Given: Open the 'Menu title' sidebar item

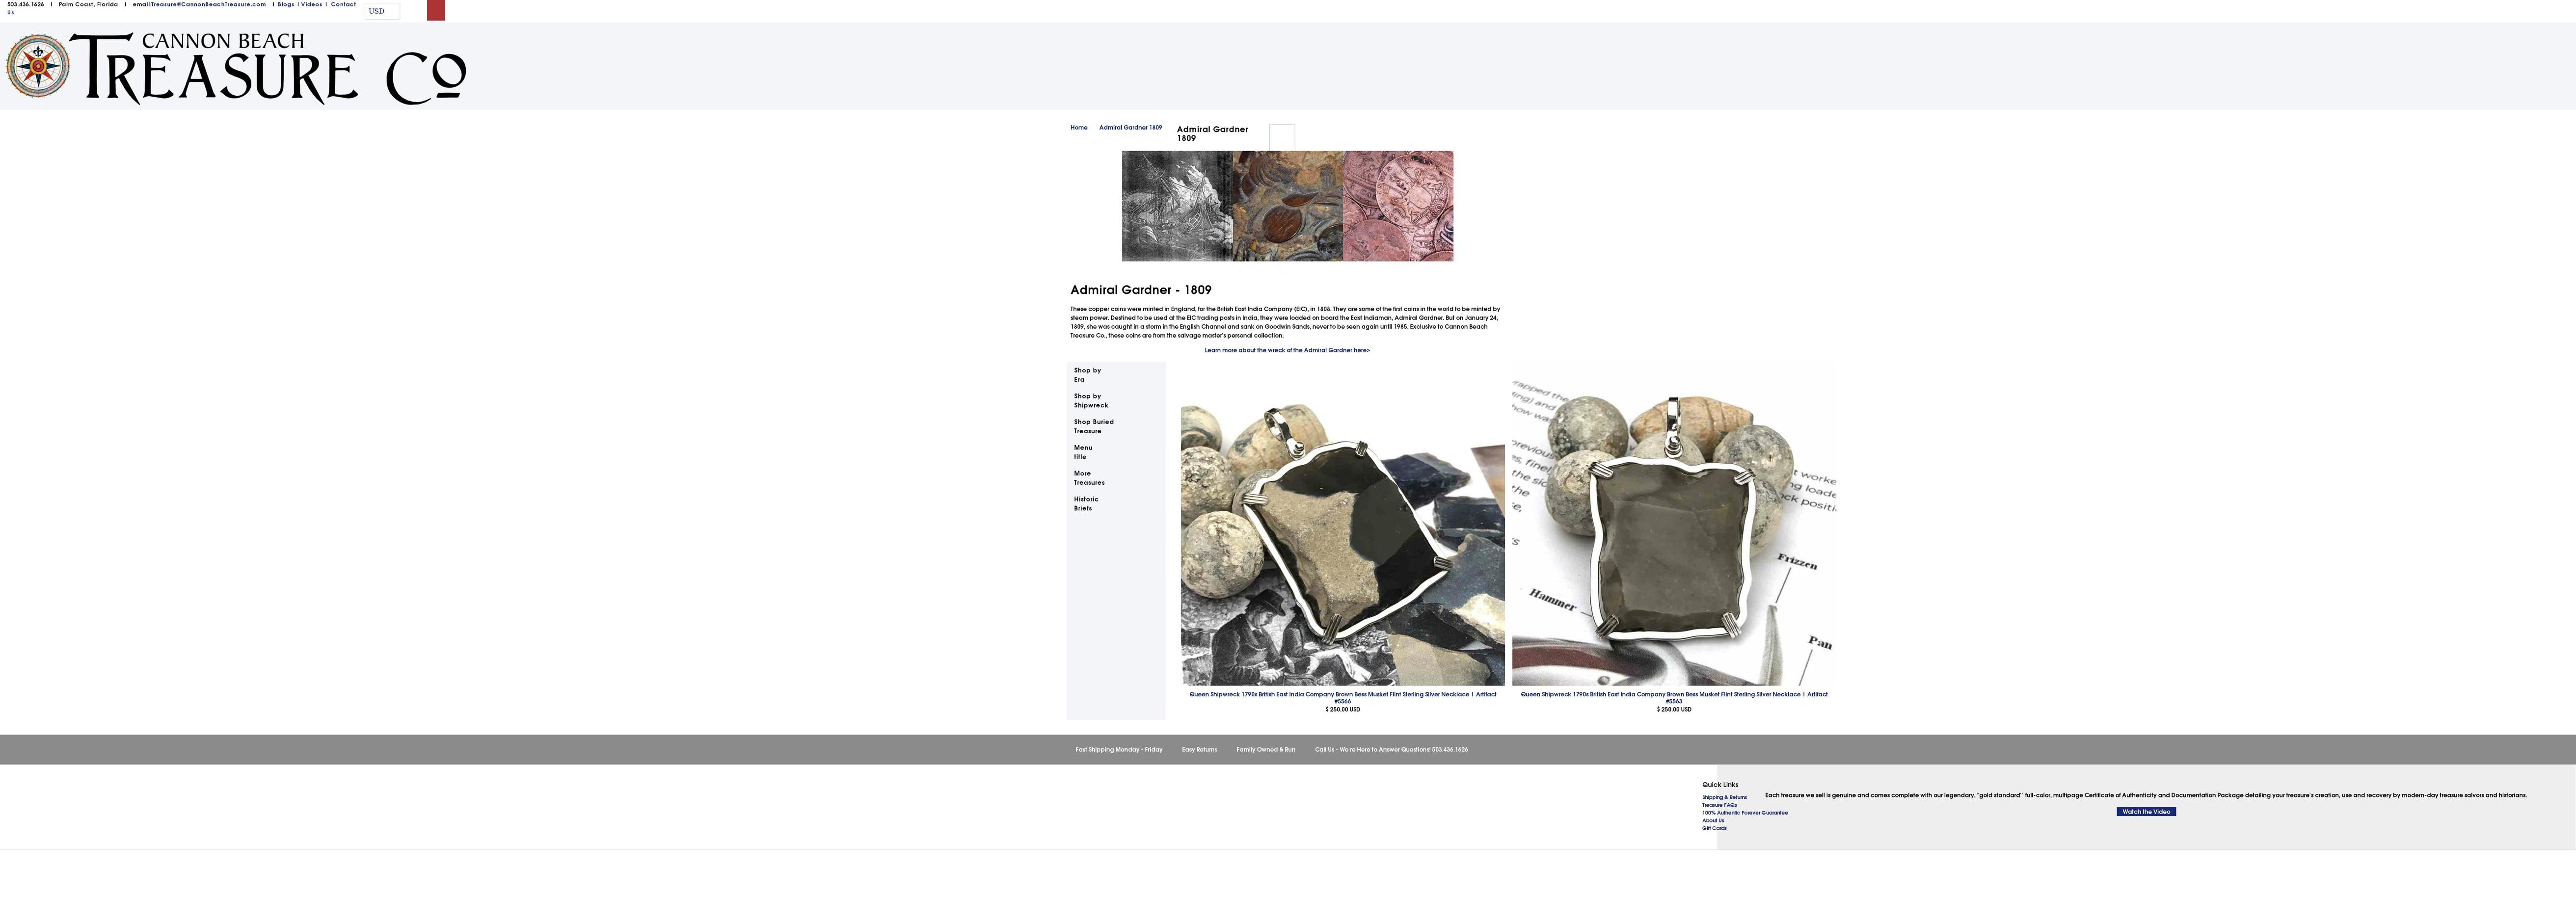Looking at the screenshot, I should (1083, 452).
